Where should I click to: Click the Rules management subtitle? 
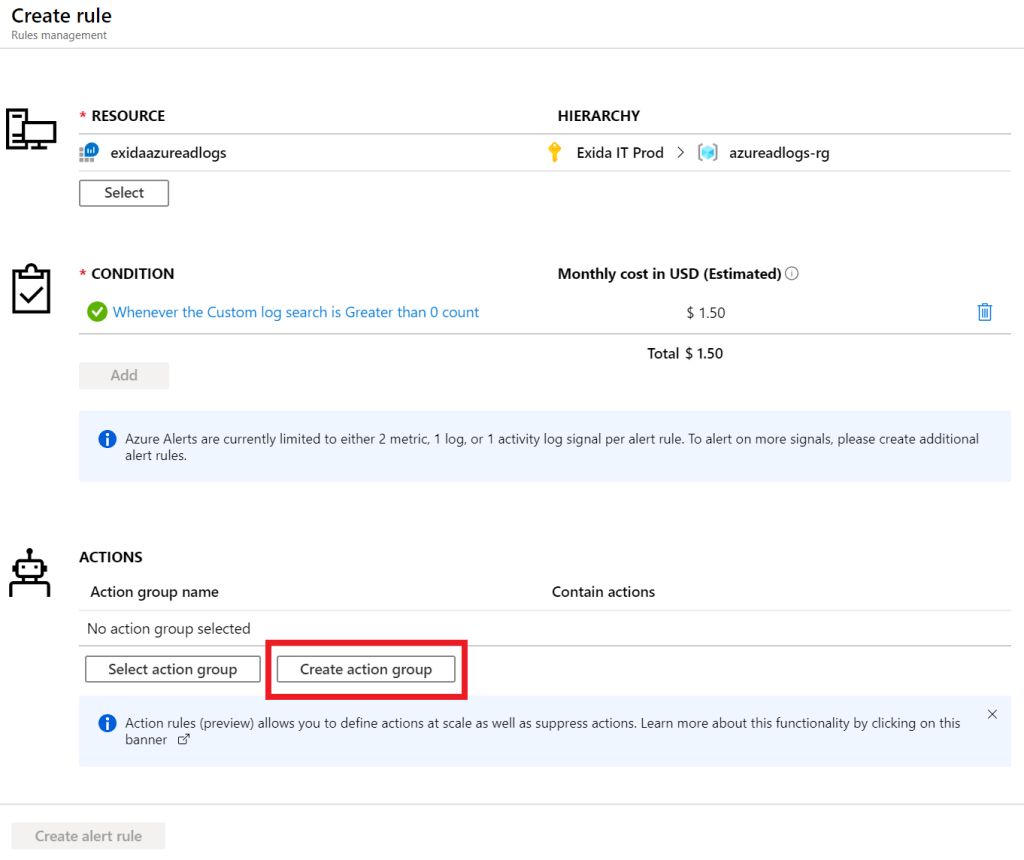(x=58, y=35)
